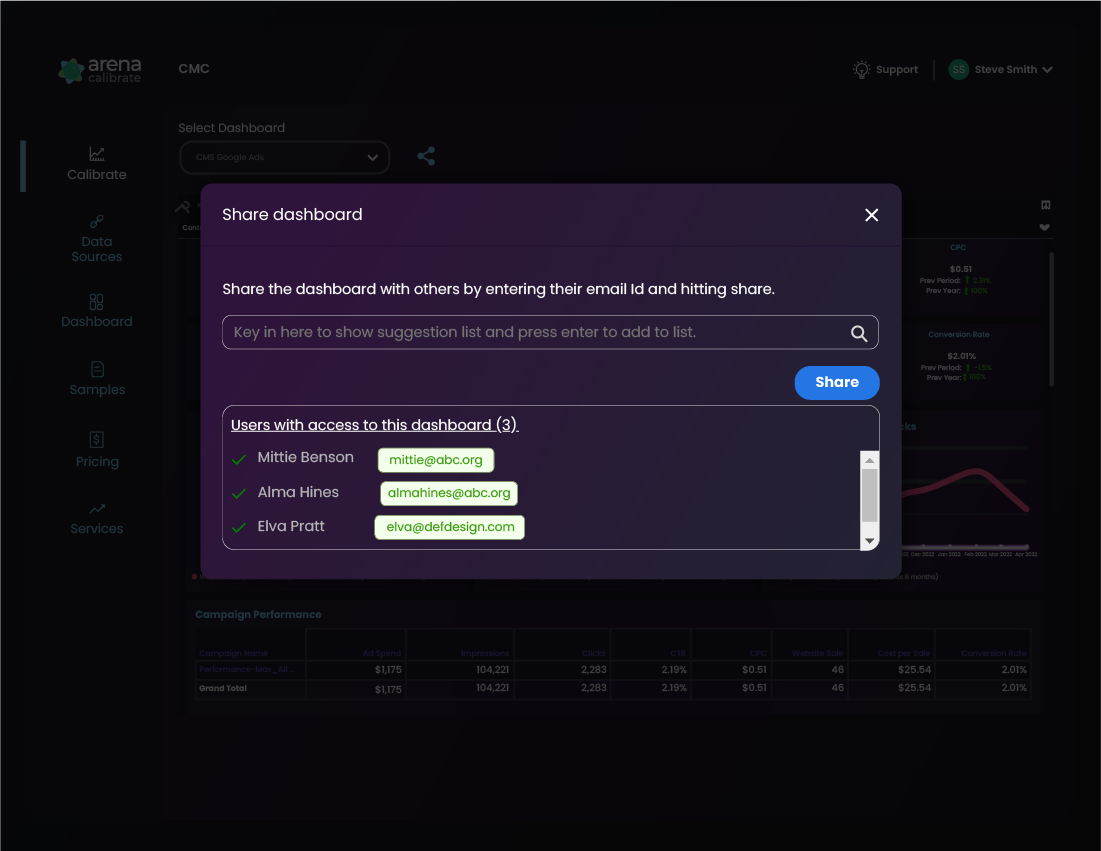Image resolution: width=1101 pixels, height=851 pixels.
Task: Toggle checkmark beside Alma Hines
Action: (239, 494)
